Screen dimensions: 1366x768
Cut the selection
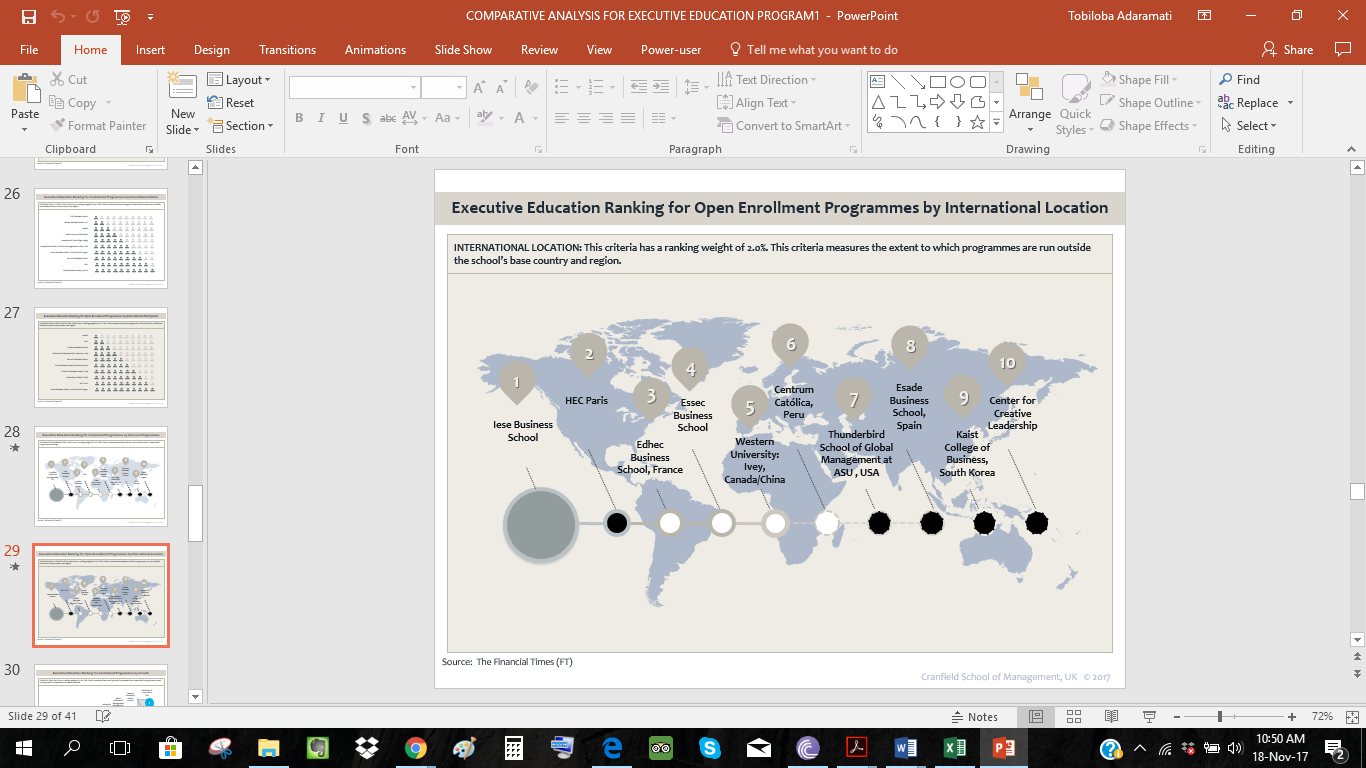click(68, 80)
